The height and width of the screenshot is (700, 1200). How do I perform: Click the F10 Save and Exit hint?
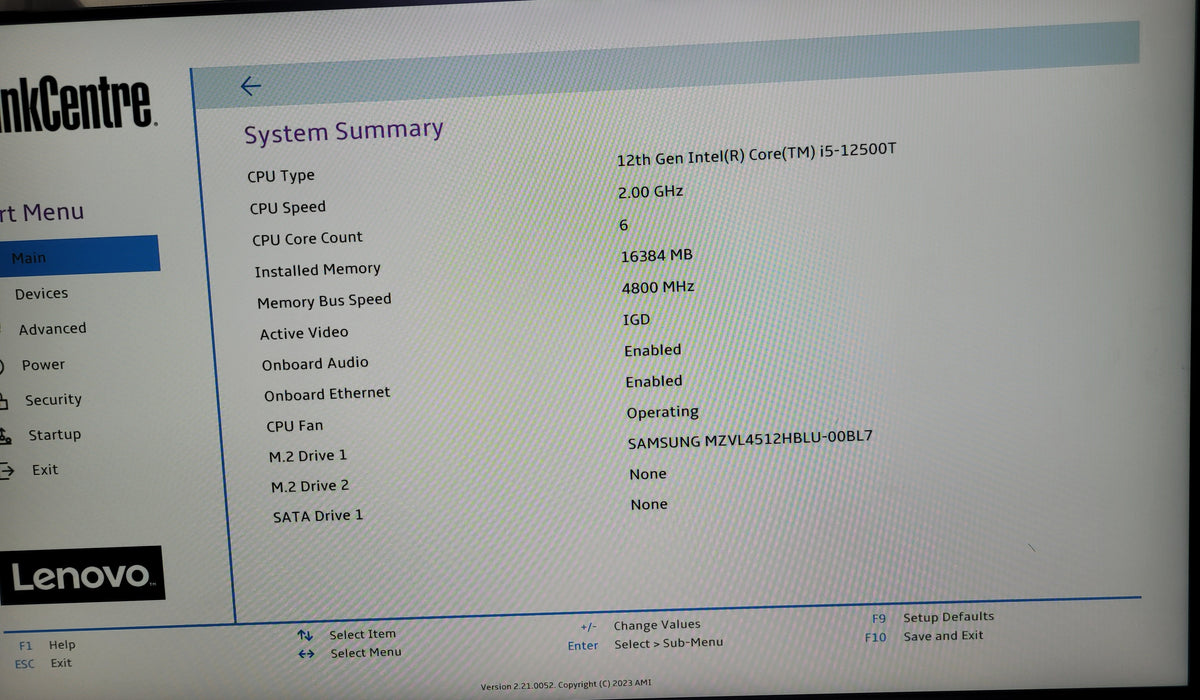[924, 636]
